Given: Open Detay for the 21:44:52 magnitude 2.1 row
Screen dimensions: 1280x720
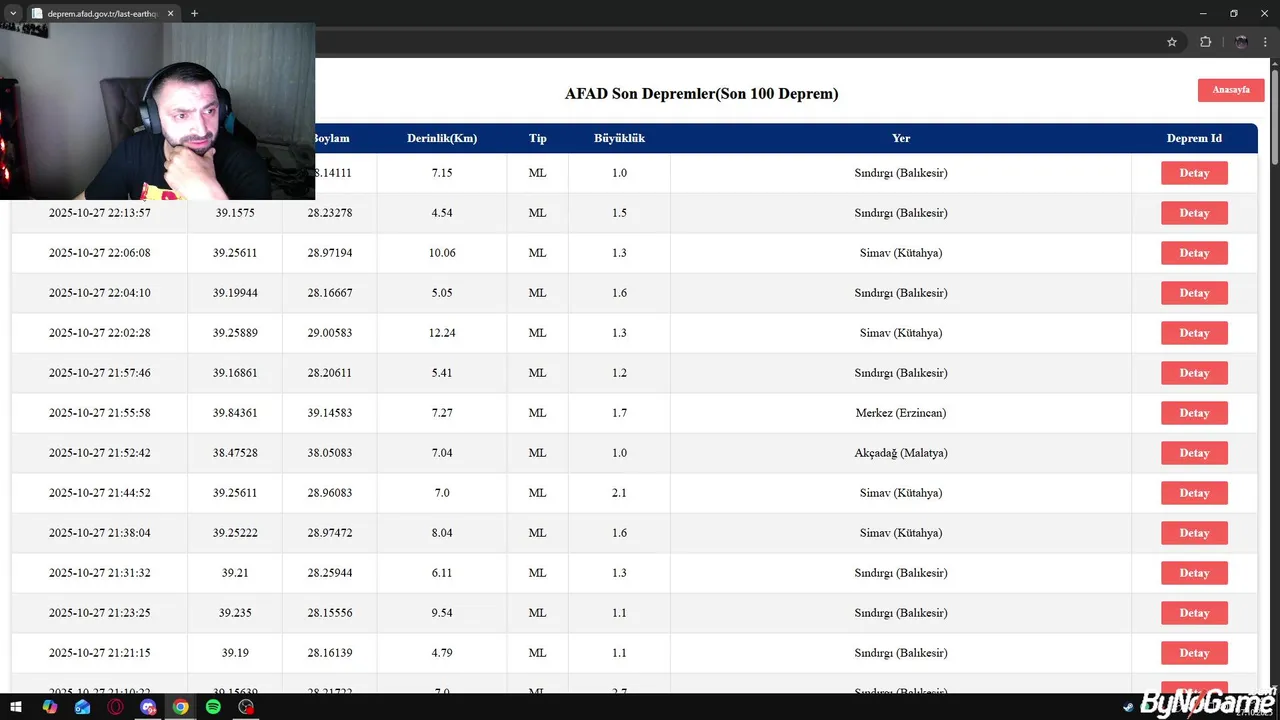Looking at the screenshot, I should (1194, 493).
